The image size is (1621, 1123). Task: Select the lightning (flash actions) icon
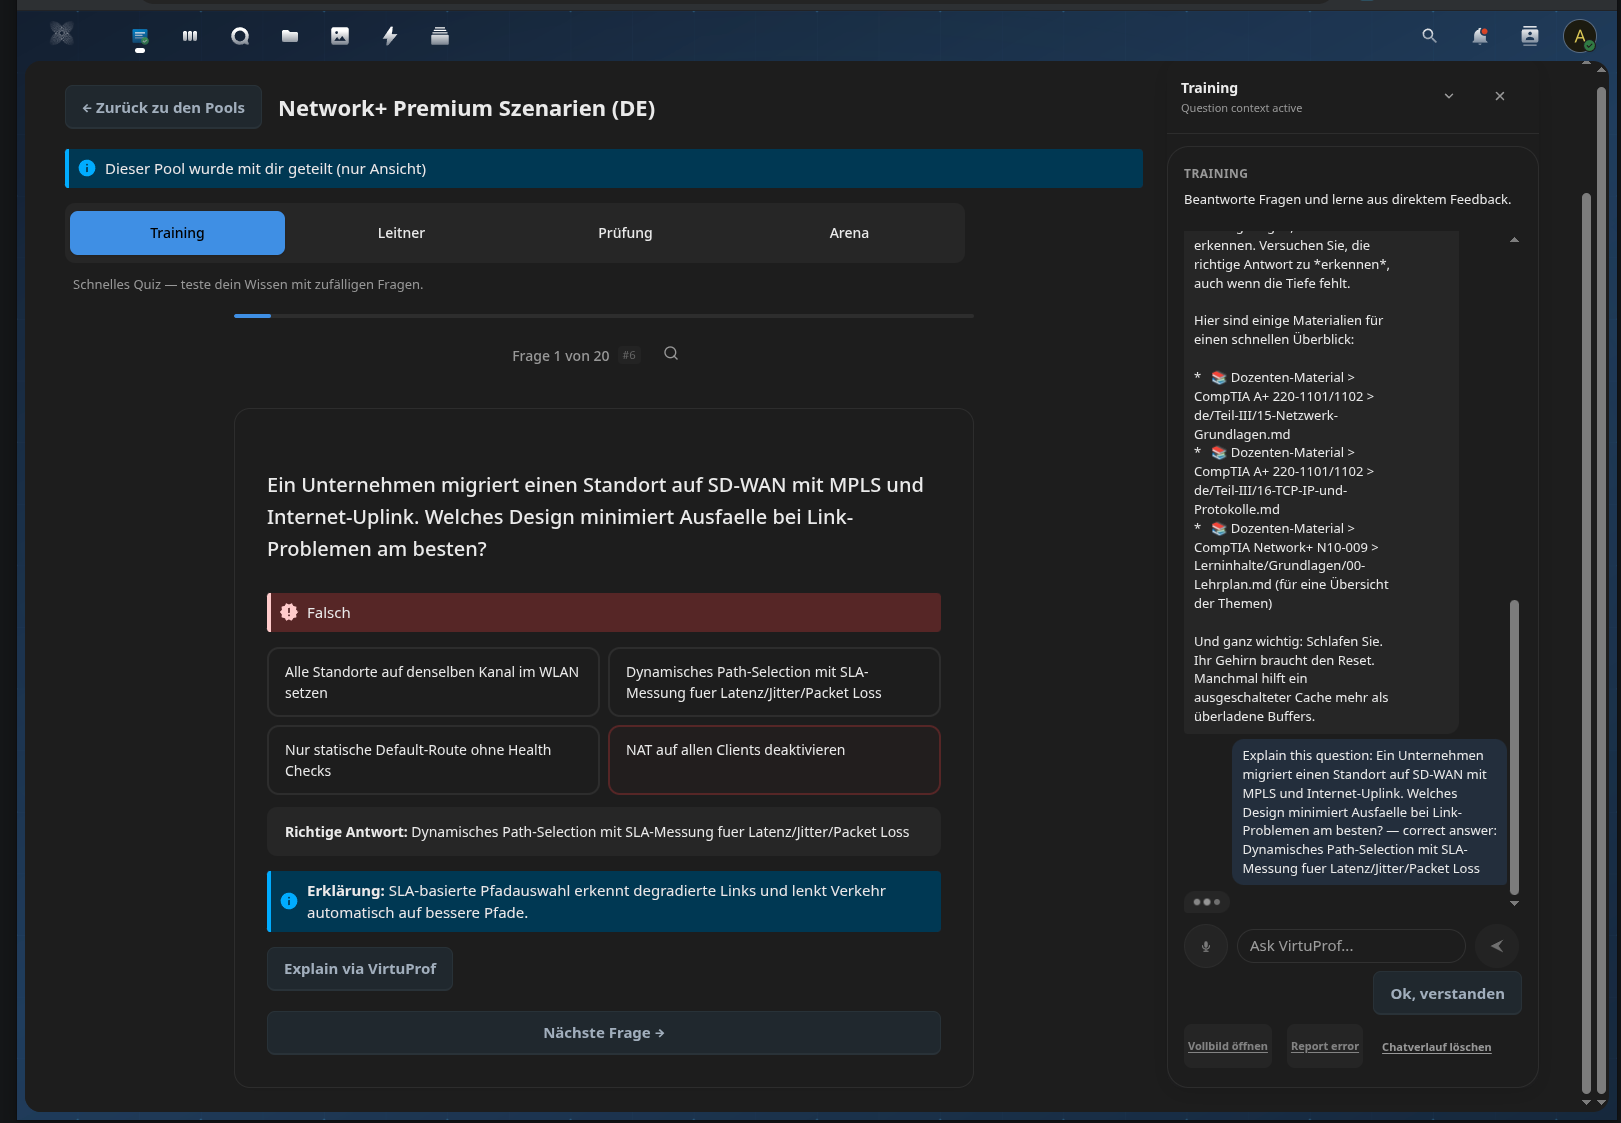coord(390,36)
